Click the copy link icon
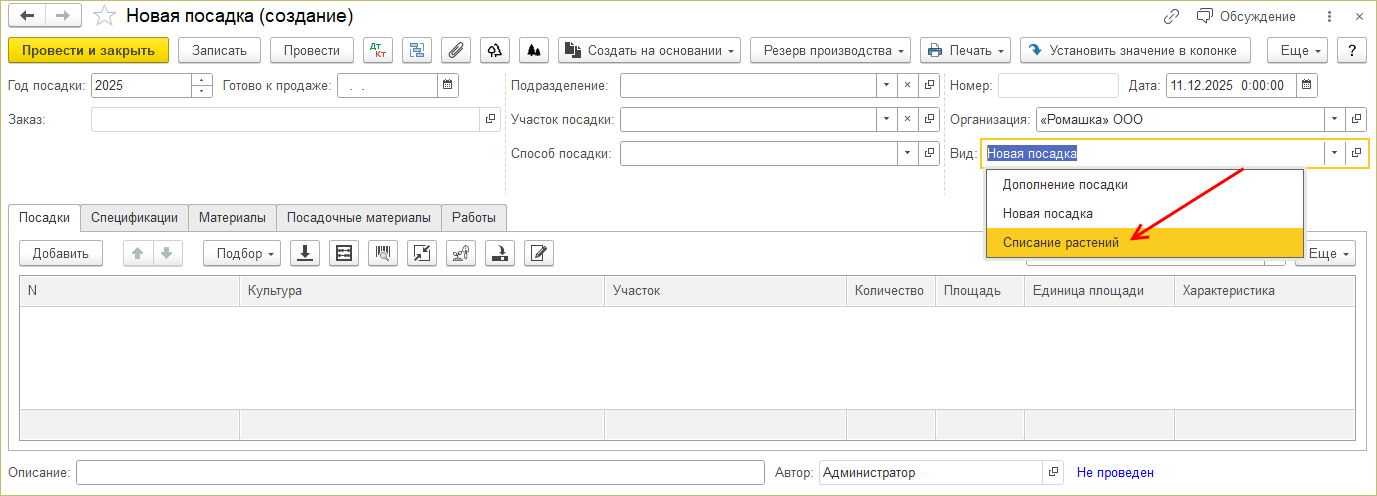The width and height of the screenshot is (1377, 496). [x=1172, y=16]
